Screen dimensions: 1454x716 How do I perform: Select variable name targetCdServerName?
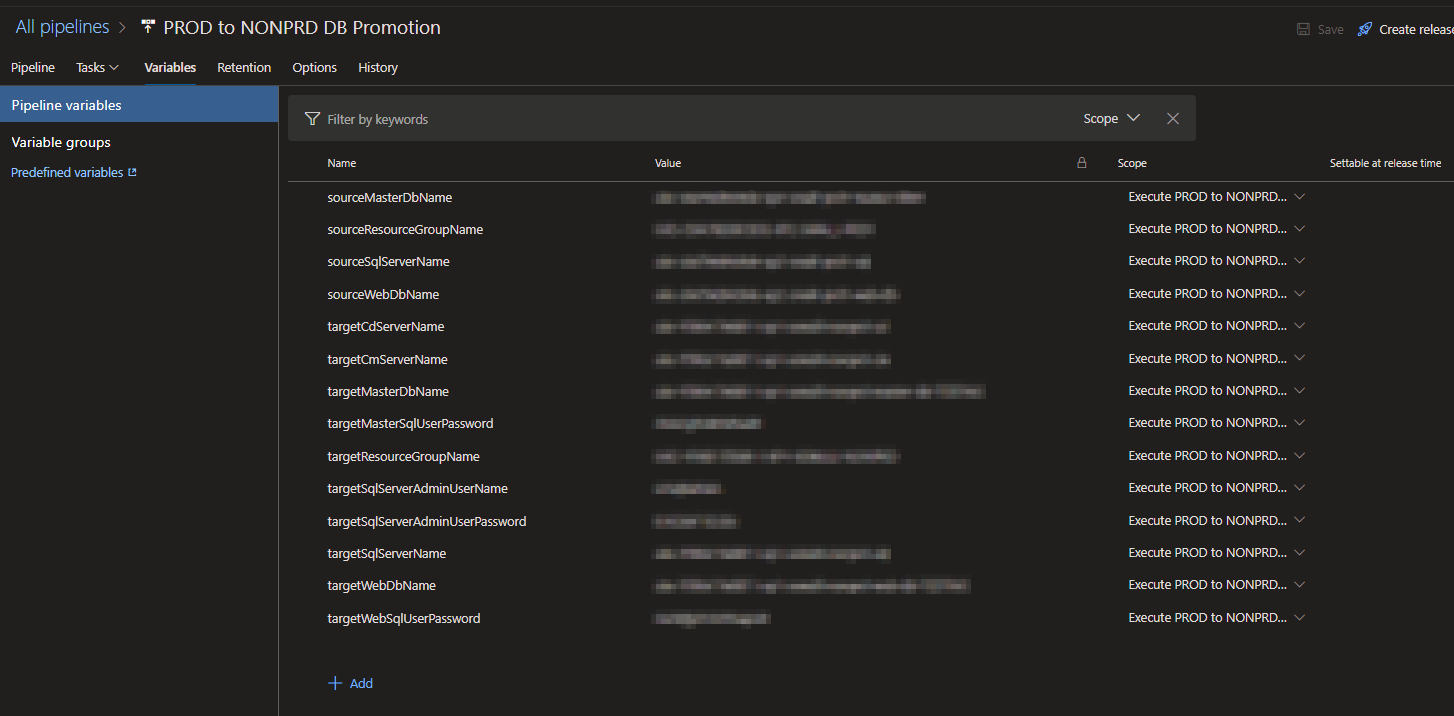point(386,326)
